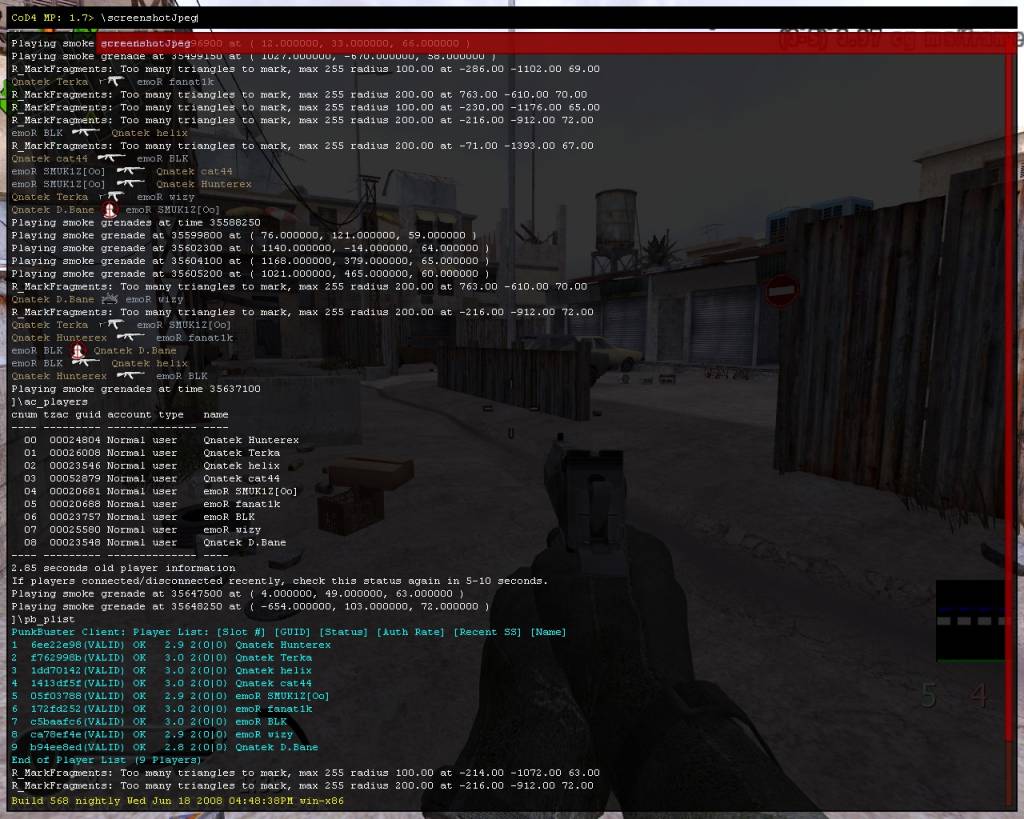The image size is (1024, 819).
Task: Click PunkBuster GUID "f762998b(VALID)"
Action: coord(77,658)
